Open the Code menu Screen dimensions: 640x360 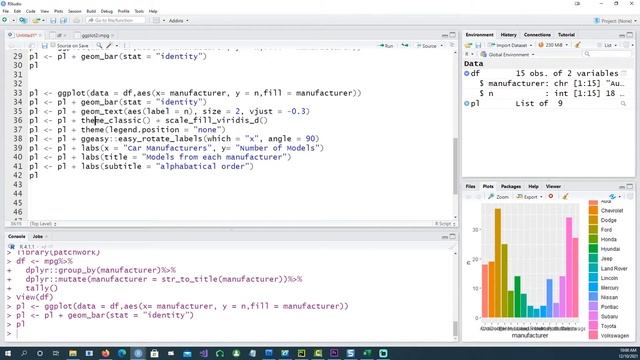[x=31, y=11]
